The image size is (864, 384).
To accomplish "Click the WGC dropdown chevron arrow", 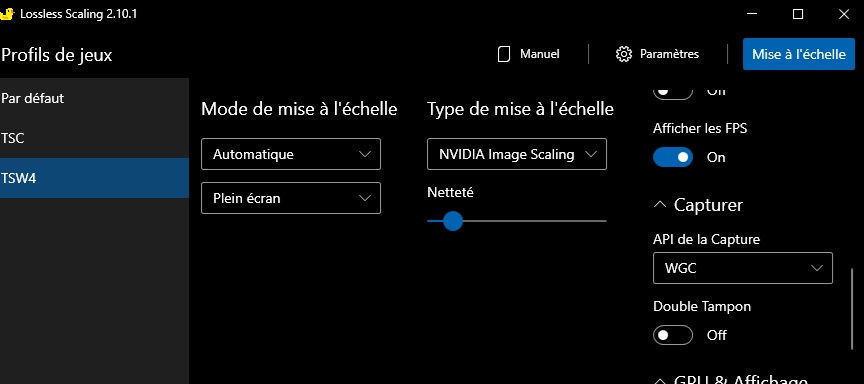I will (x=817, y=268).
